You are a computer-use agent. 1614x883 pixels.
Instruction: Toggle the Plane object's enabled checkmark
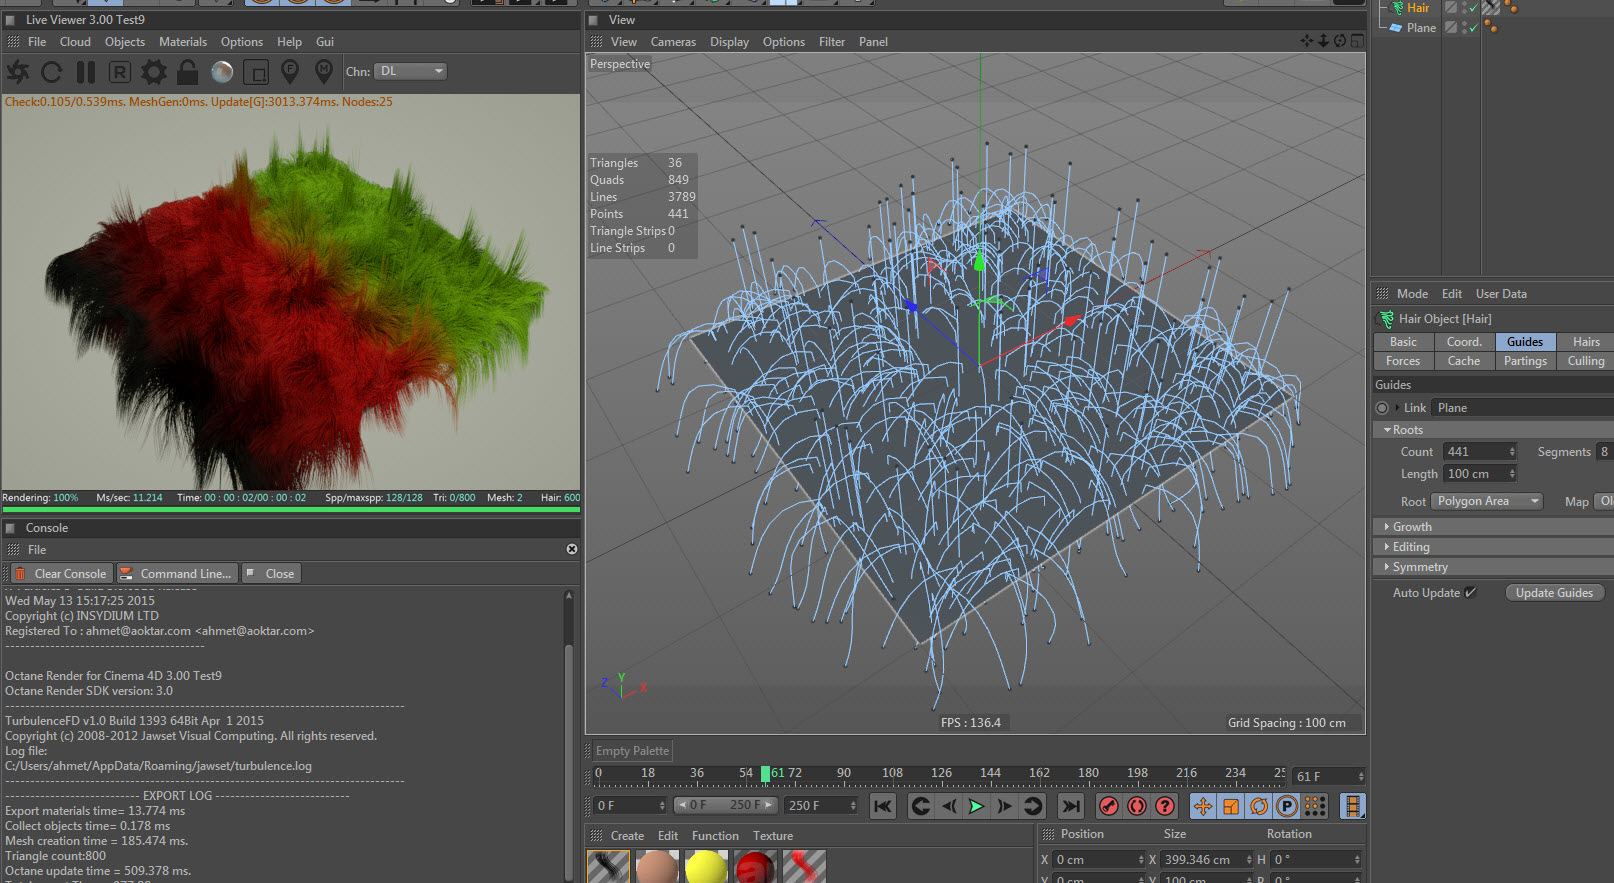tap(1473, 28)
